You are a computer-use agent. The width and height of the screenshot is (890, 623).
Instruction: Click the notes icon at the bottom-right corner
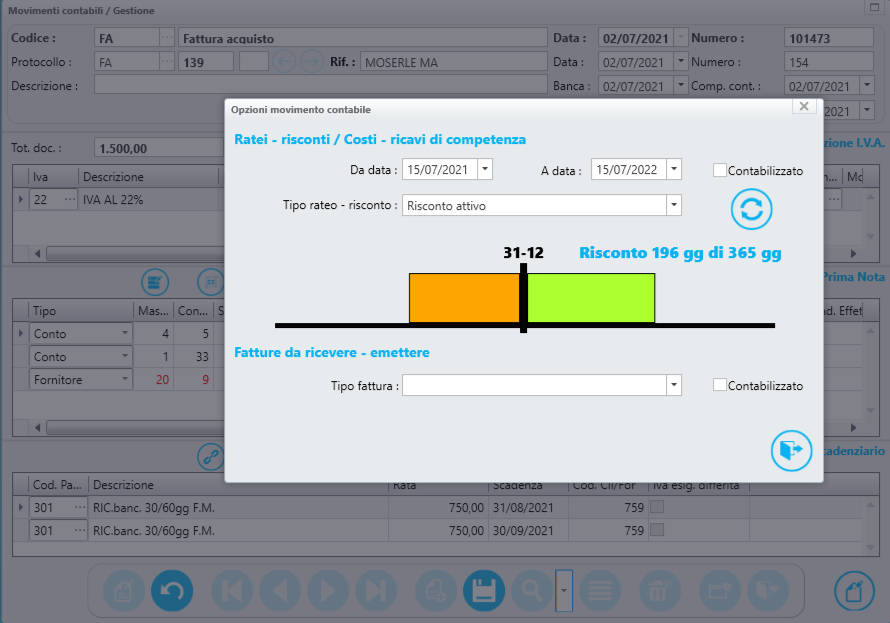[x=854, y=591]
